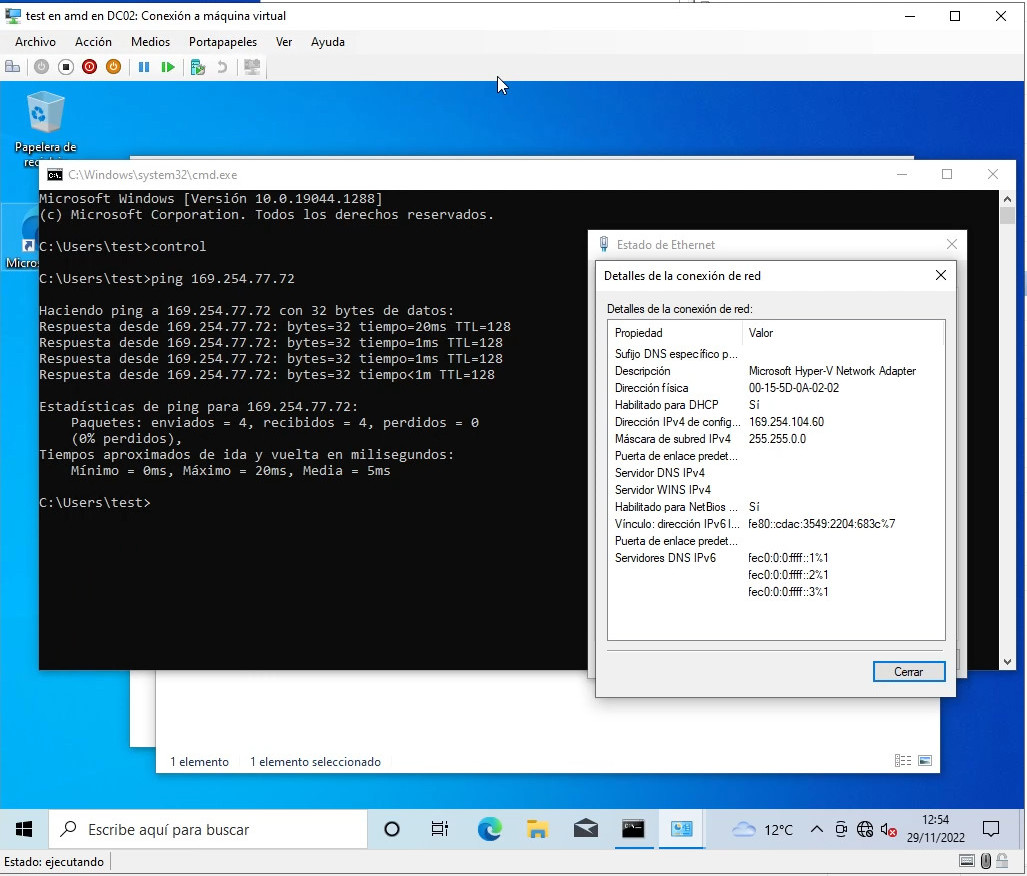
Task: Open File Explorer from the taskbar
Action: pos(538,829)
